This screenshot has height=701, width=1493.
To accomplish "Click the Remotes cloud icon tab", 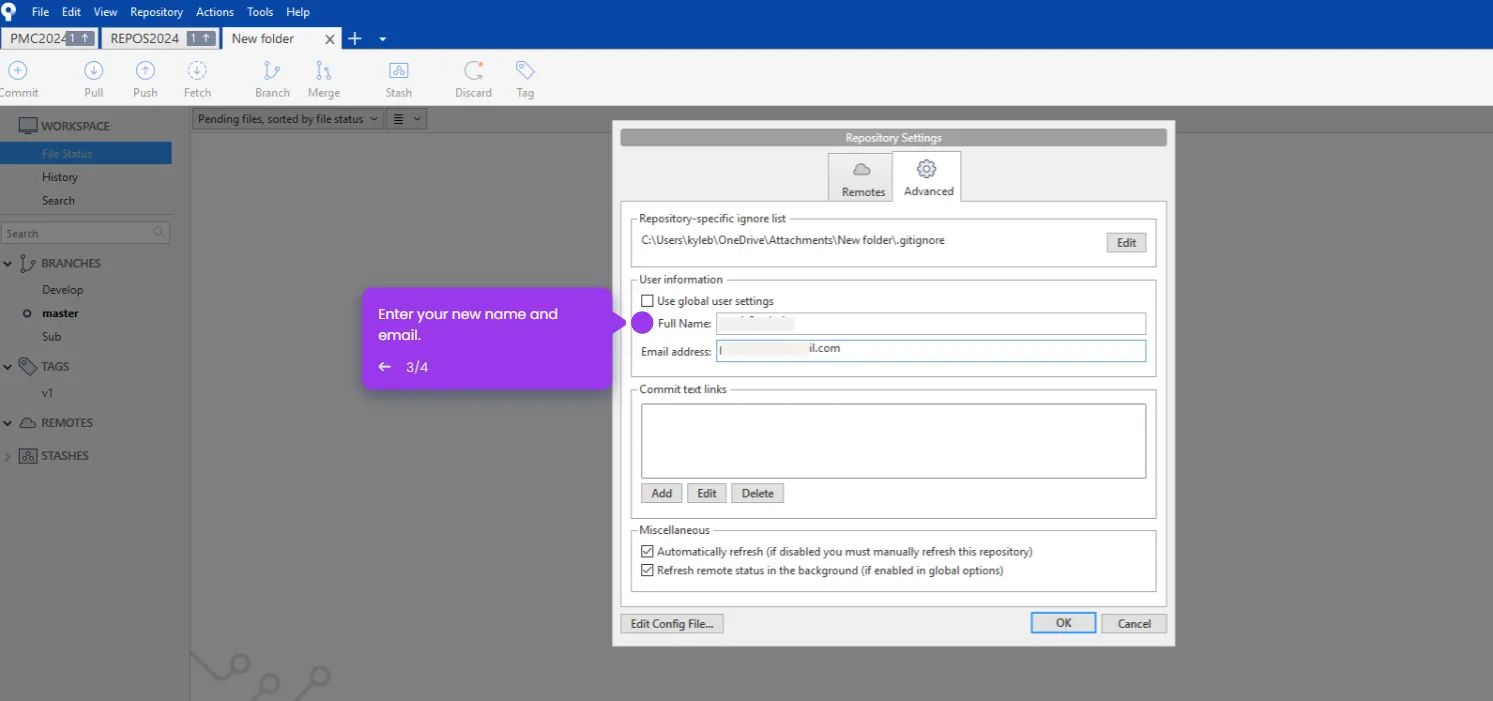I will 863,178.
